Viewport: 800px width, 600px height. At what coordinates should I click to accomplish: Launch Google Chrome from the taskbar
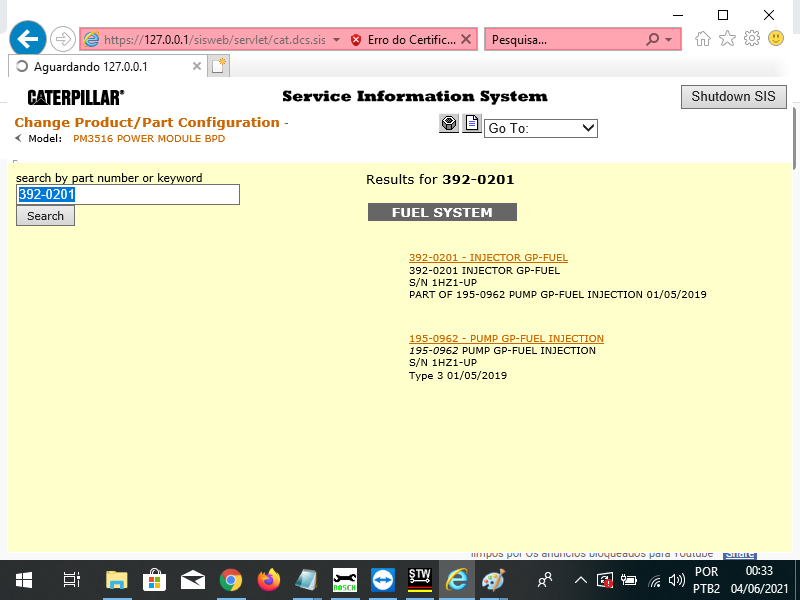coord(231,580)
